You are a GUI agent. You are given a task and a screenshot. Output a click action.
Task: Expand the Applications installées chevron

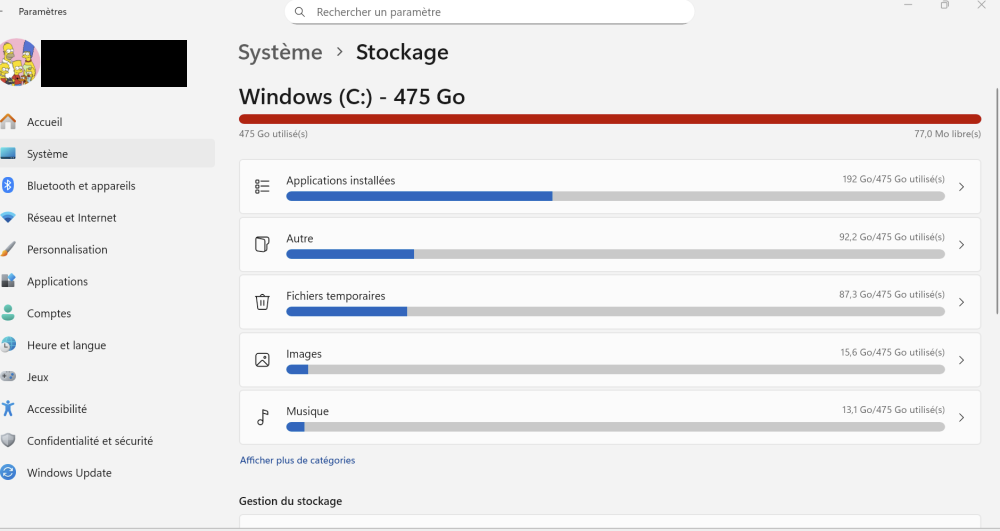(961, 187)
